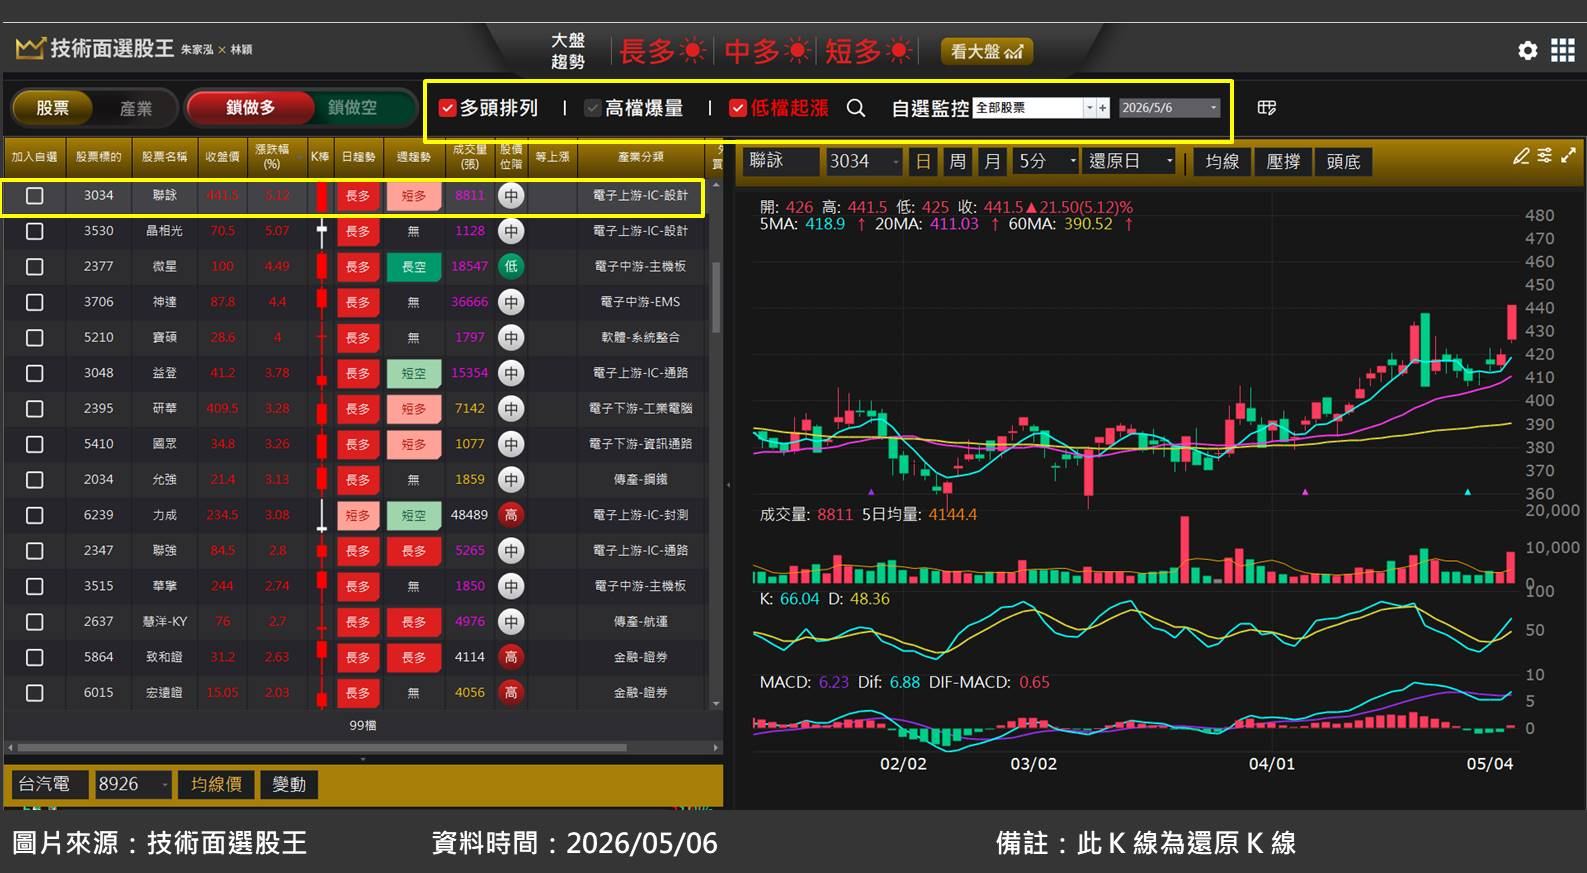
Task: Select 鎖做空 mode
Action: [x=353, y=107]
